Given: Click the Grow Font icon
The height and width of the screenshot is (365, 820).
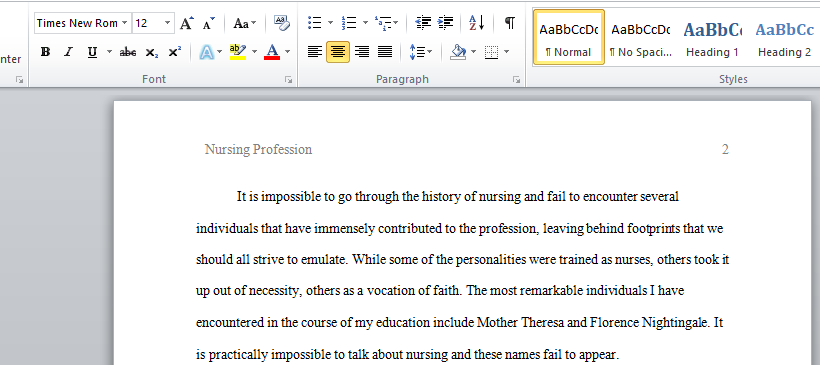Looking at the screenshot, I should point(187,24).
